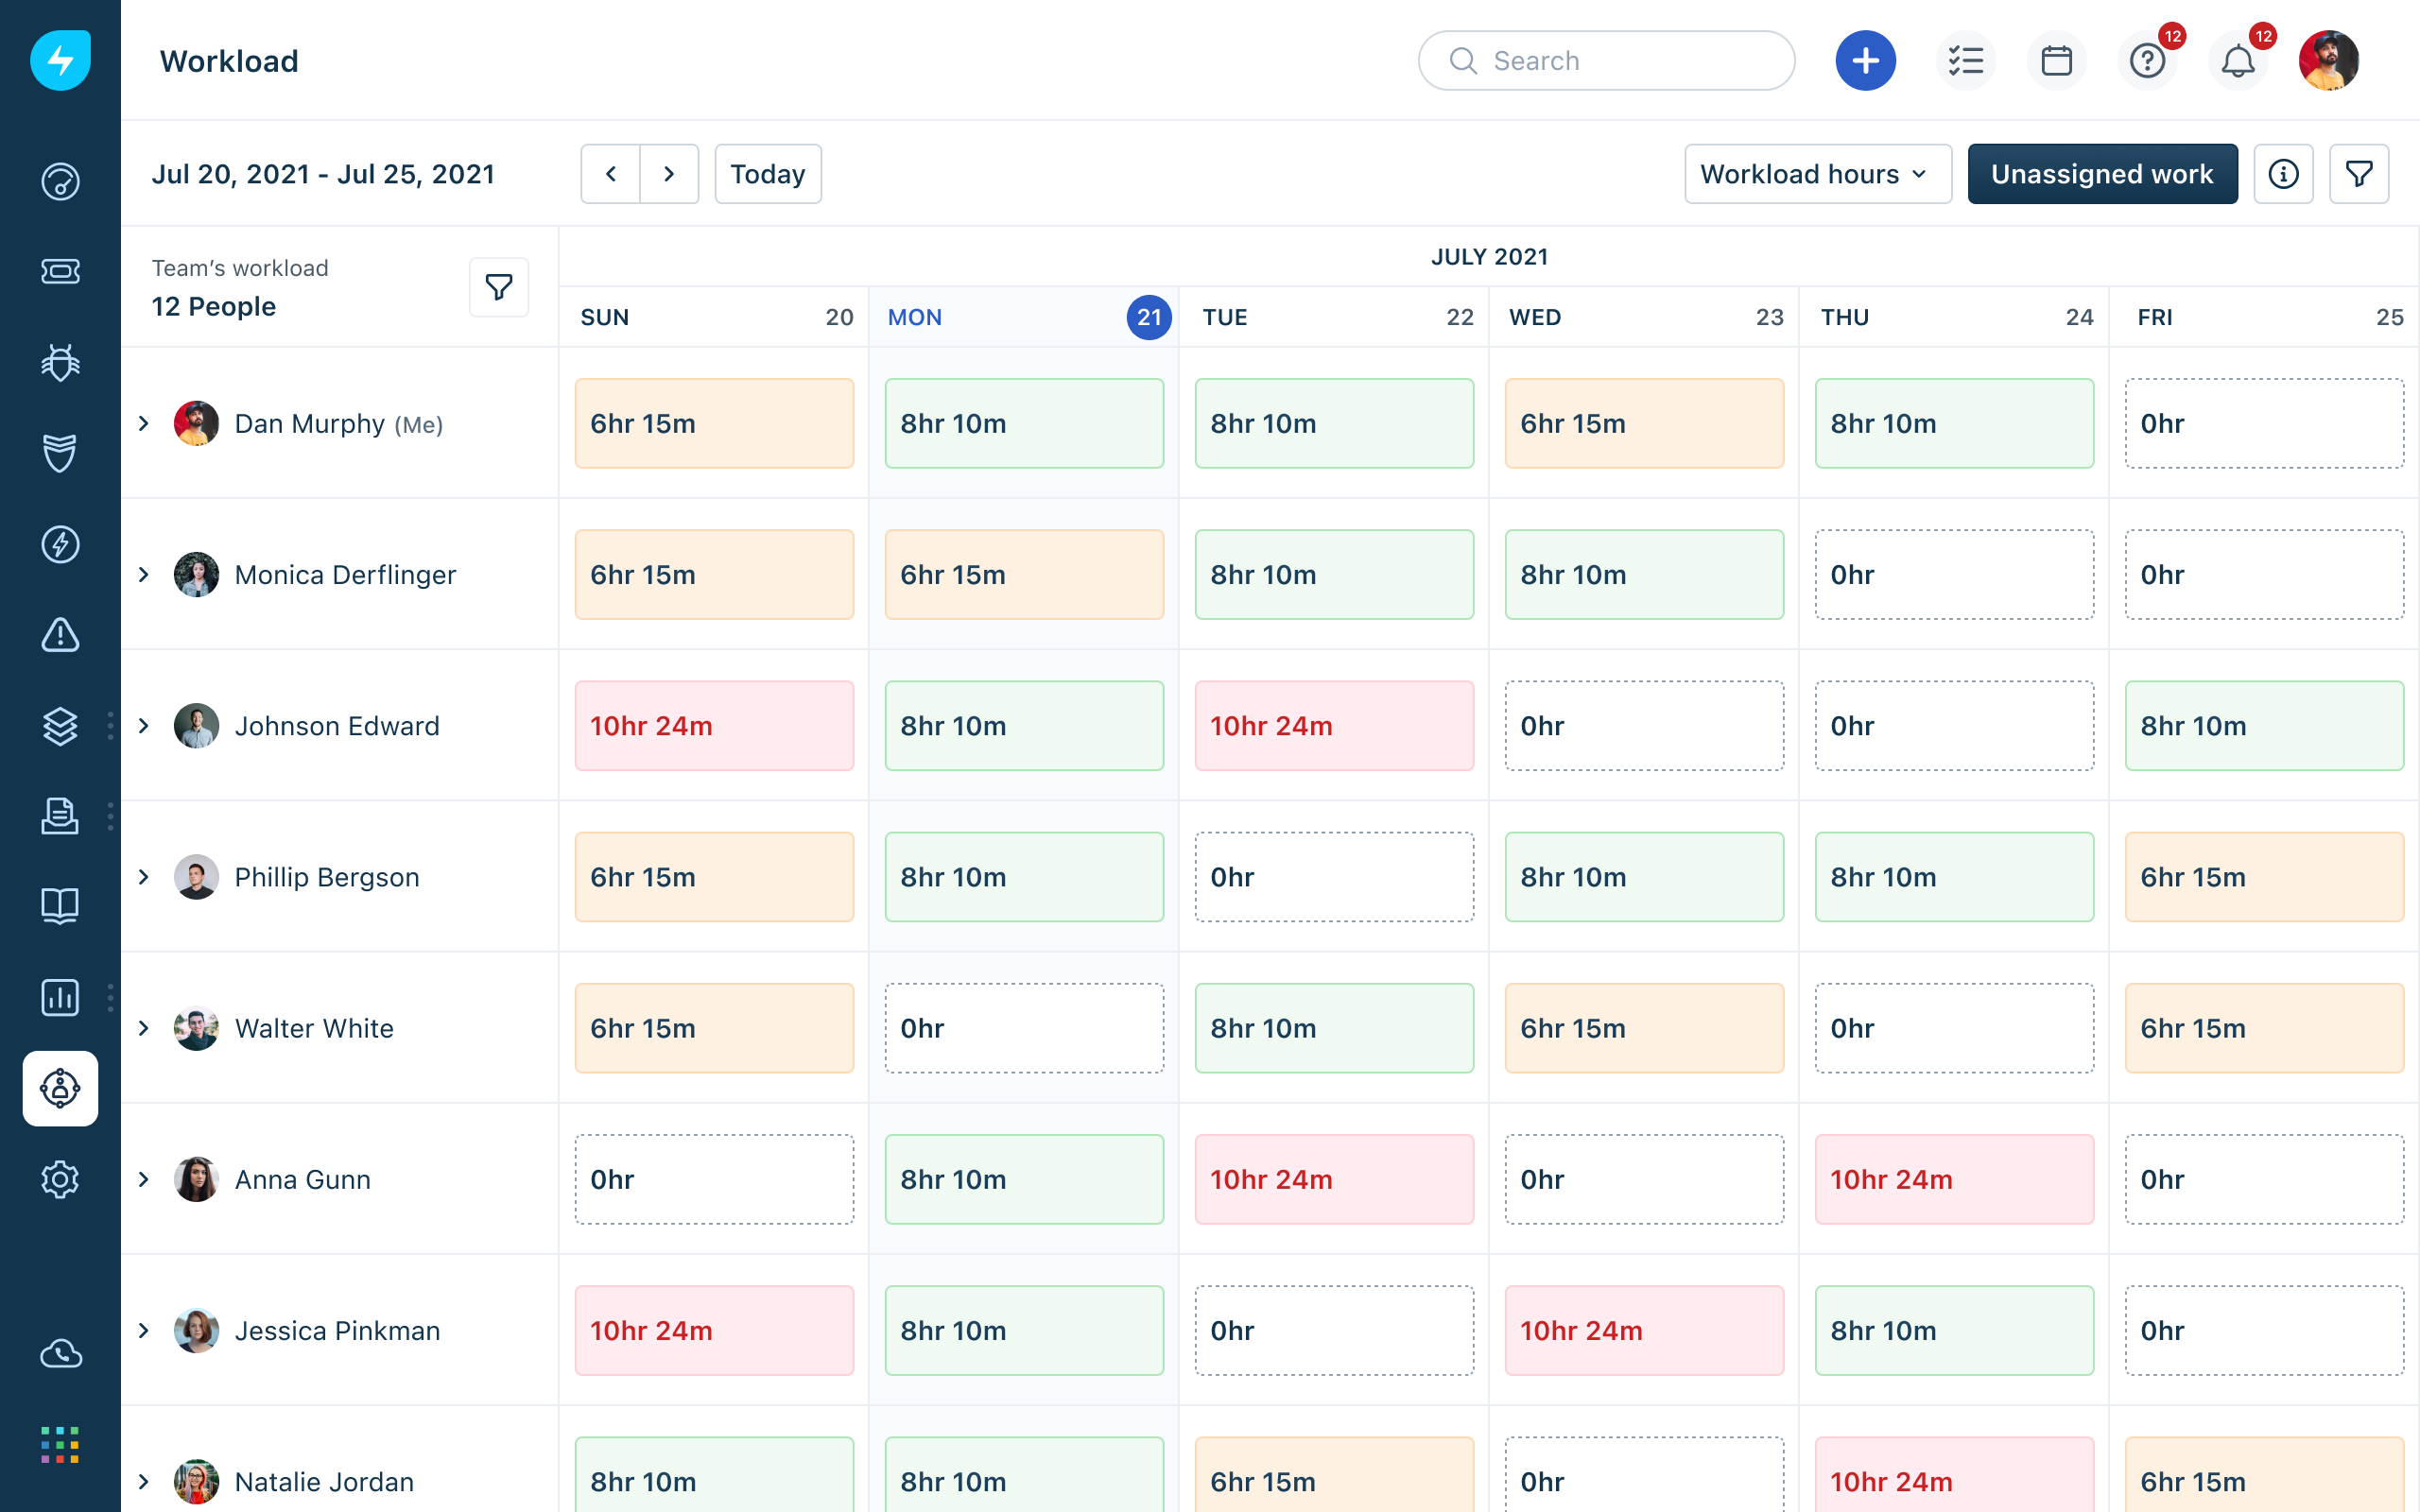Click the blue plus add button

[1865, 61]
